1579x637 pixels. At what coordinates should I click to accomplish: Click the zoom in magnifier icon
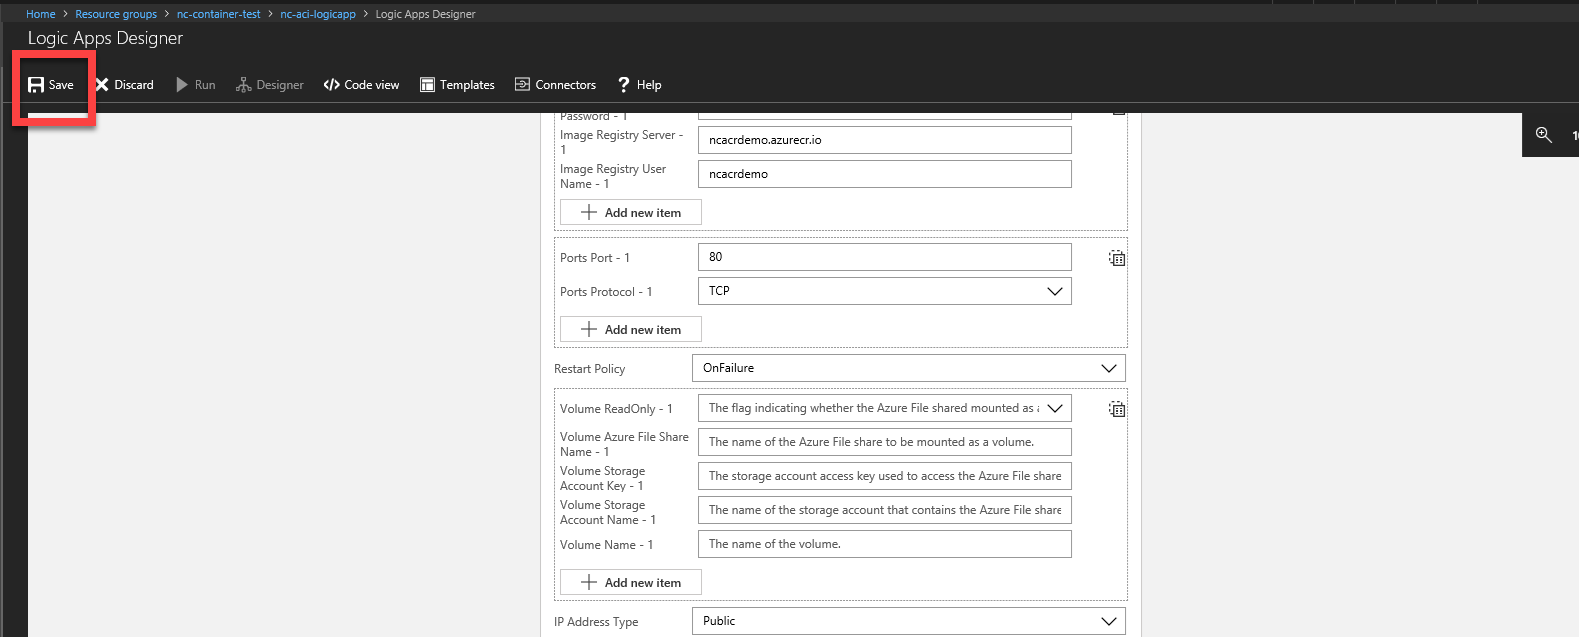pyautogui.click(x=1544, y=135)
